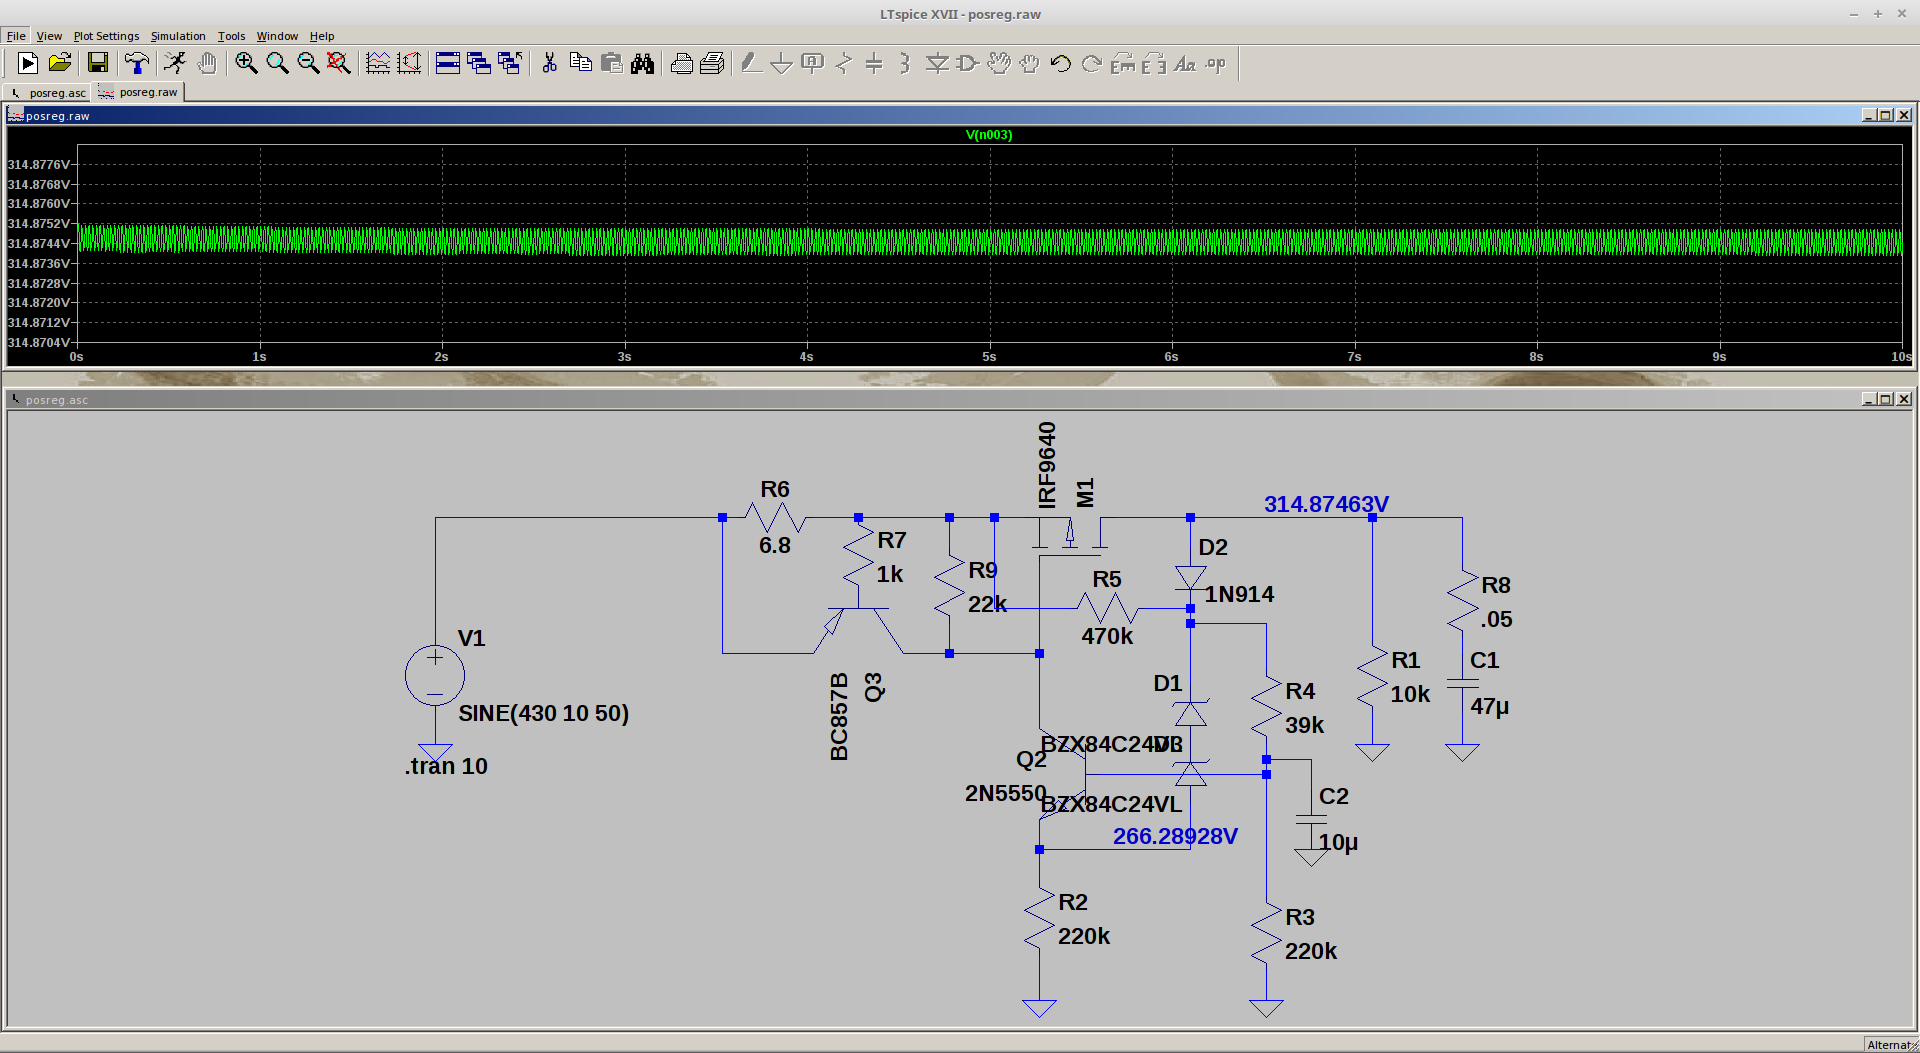Screen dimensions: 1920x1053
Task: Click the New Schematic icon
Action: [27, 64]
